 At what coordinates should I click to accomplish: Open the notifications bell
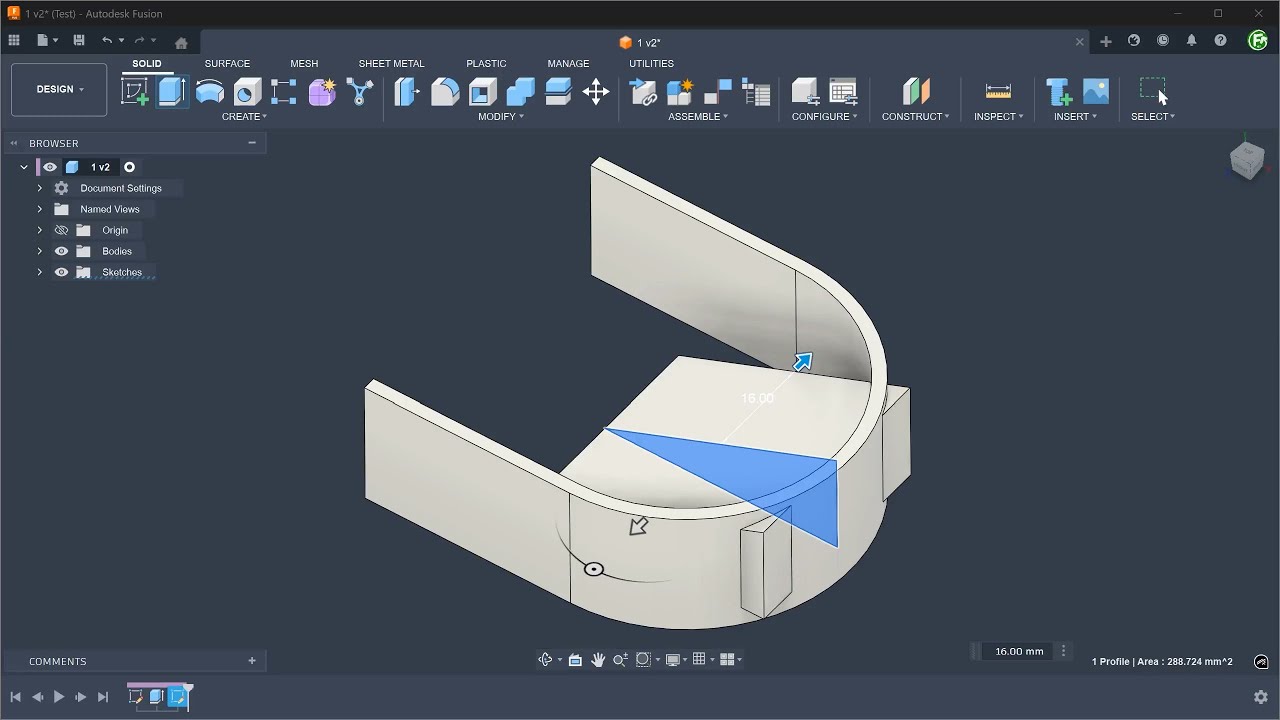click(1191, 41)
